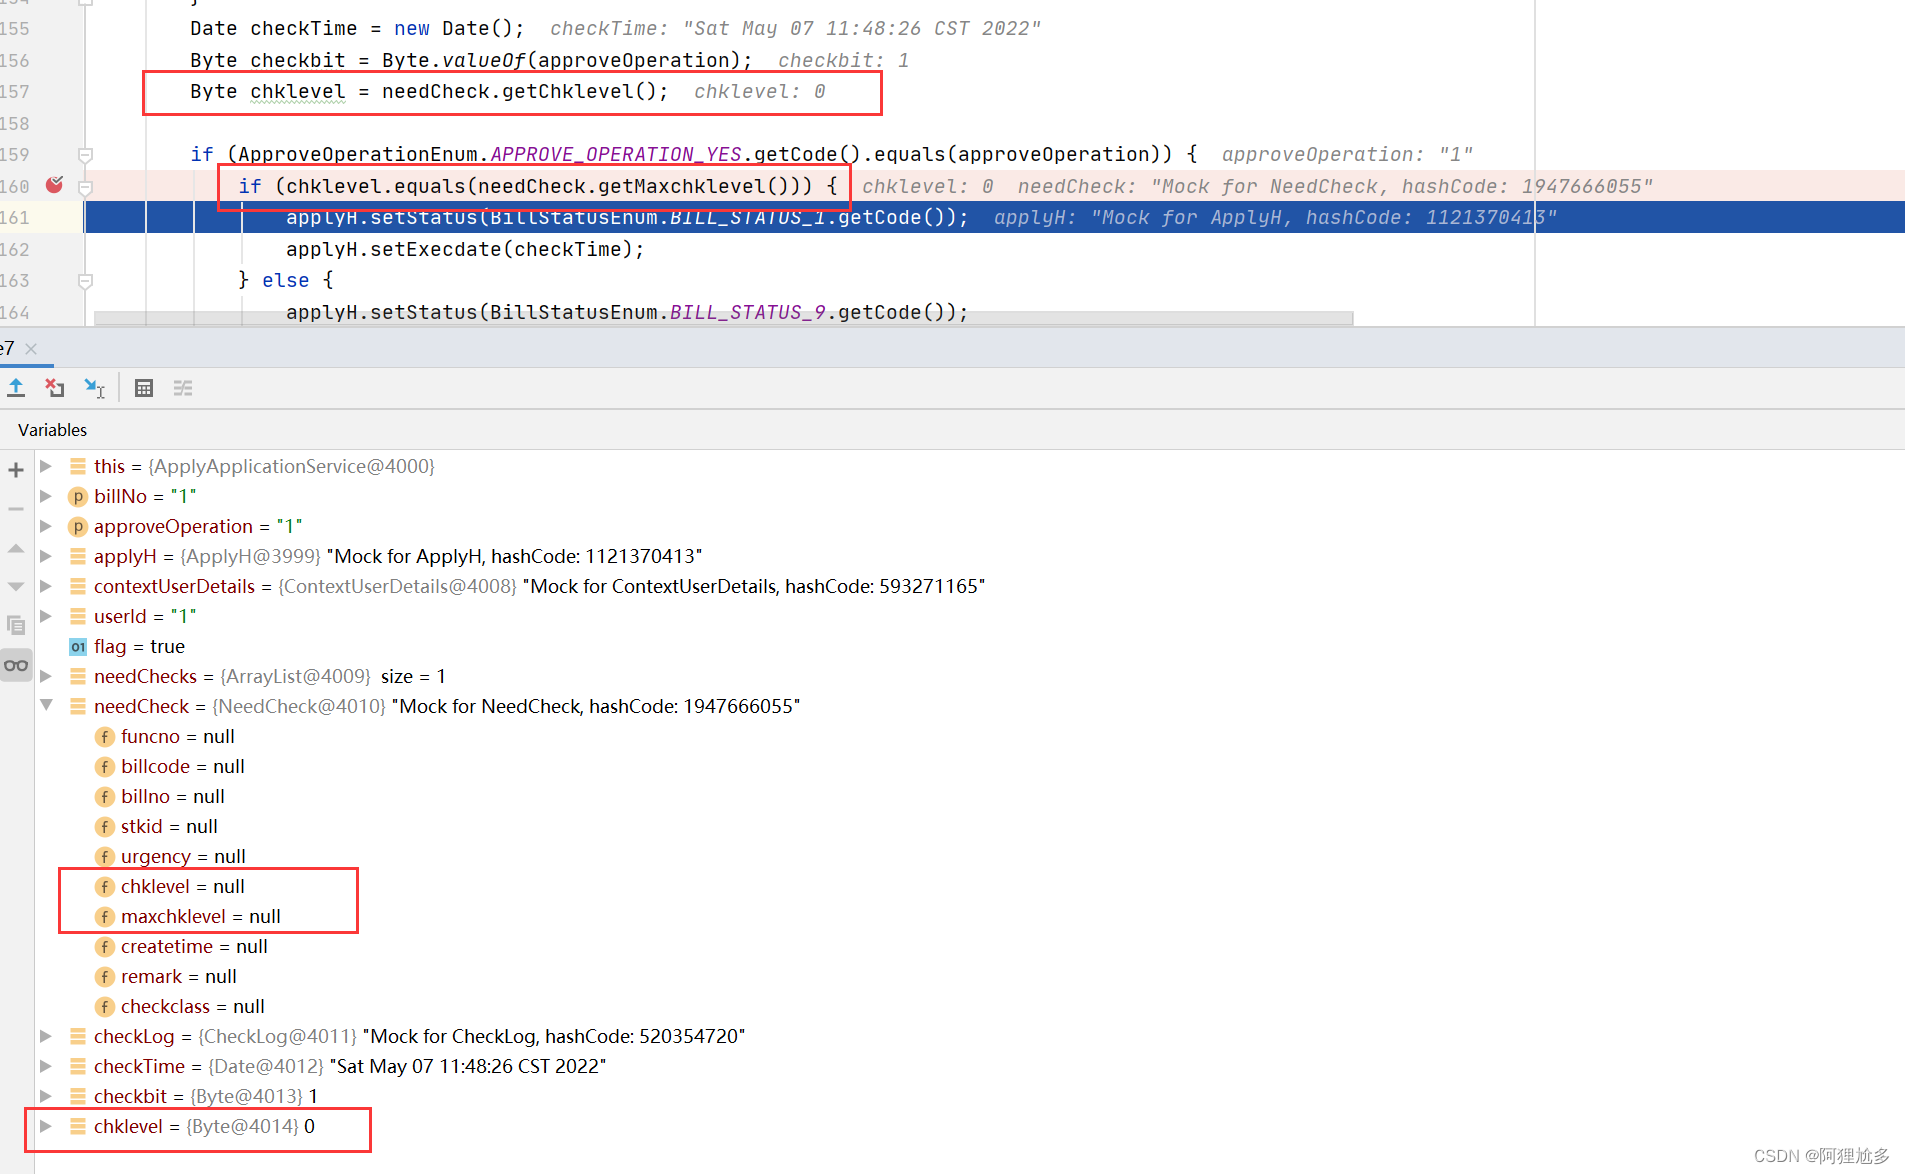Click 'Date checkTime = new Date();' on line 155

pos(357,28)
